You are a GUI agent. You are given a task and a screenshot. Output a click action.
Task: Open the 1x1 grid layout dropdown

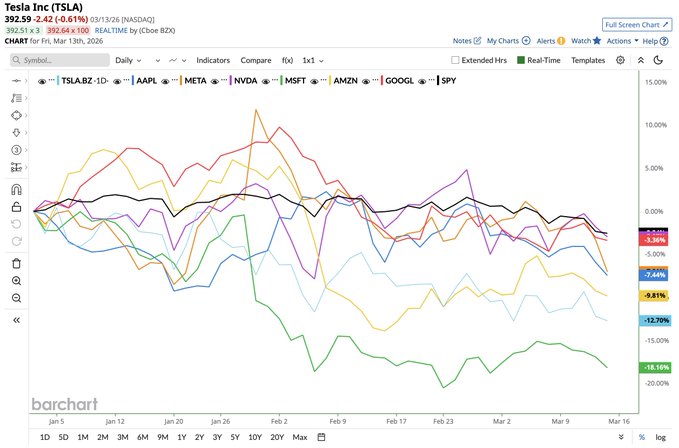point(314,60)
